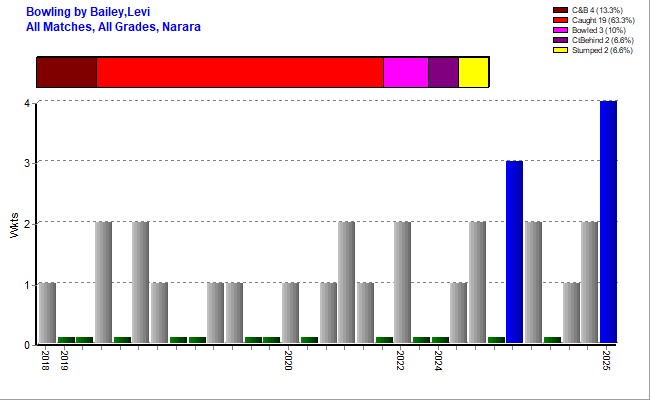Click the 2025 x-axis label
This screenshot has height=400, width=650.
coord(607,360)
